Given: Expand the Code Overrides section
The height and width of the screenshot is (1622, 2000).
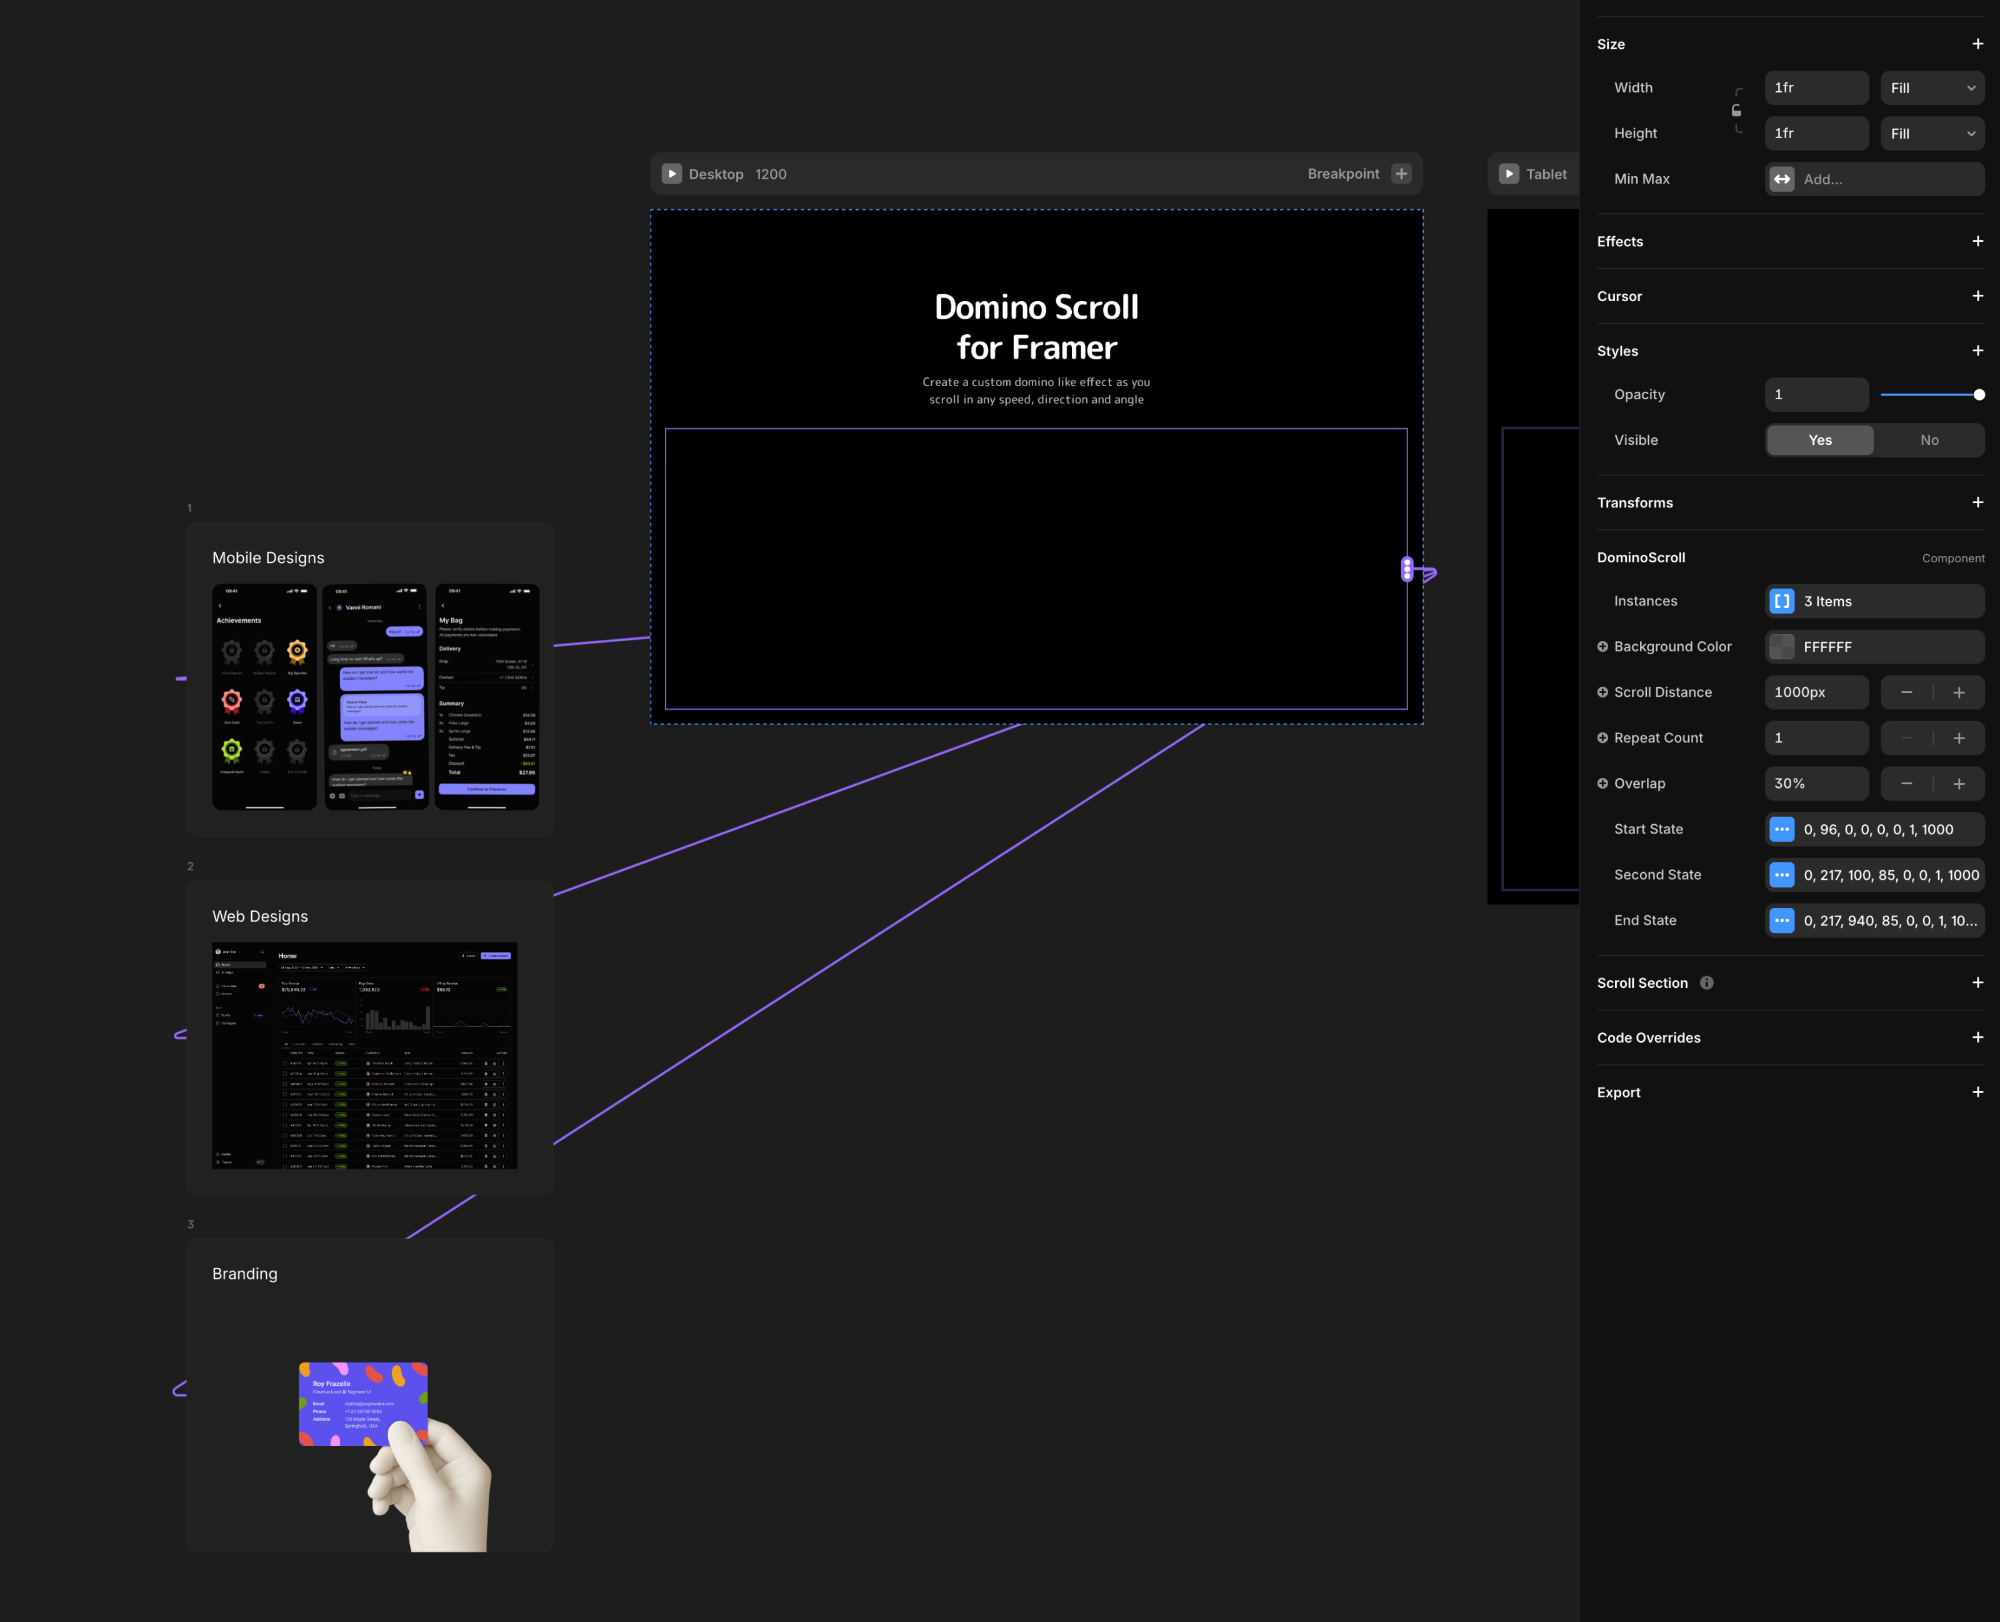Looking at the screenshot, I should (x=1977, y=1038).
